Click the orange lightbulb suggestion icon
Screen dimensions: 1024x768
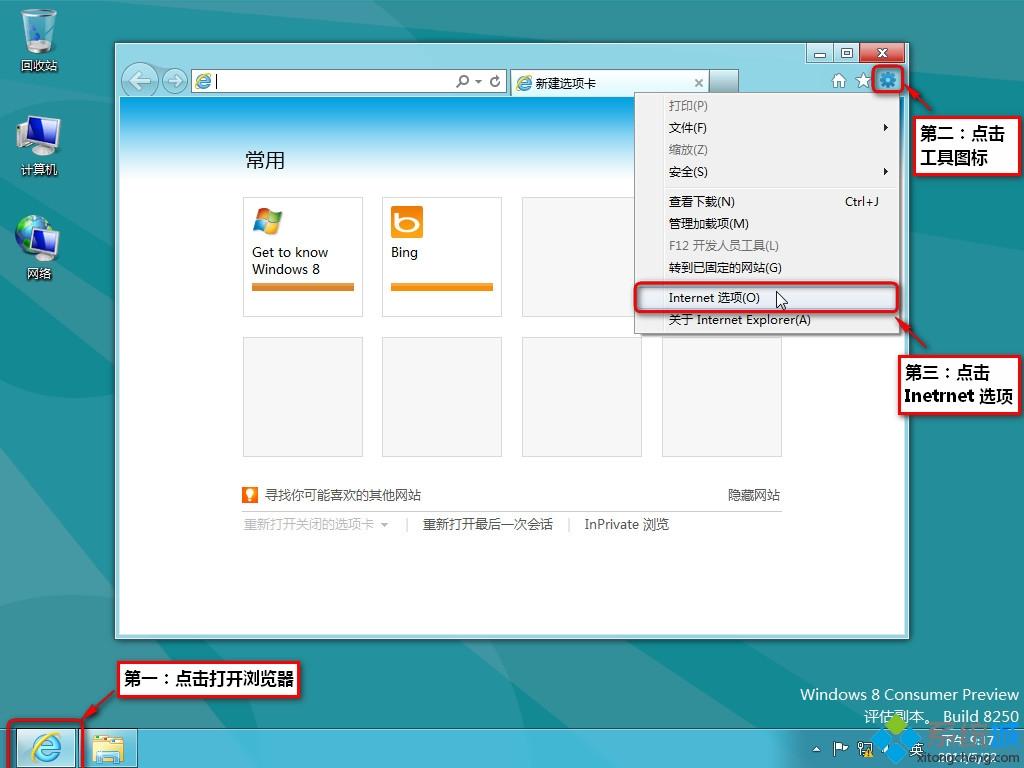pyautogui.click(x=249, y=495)
